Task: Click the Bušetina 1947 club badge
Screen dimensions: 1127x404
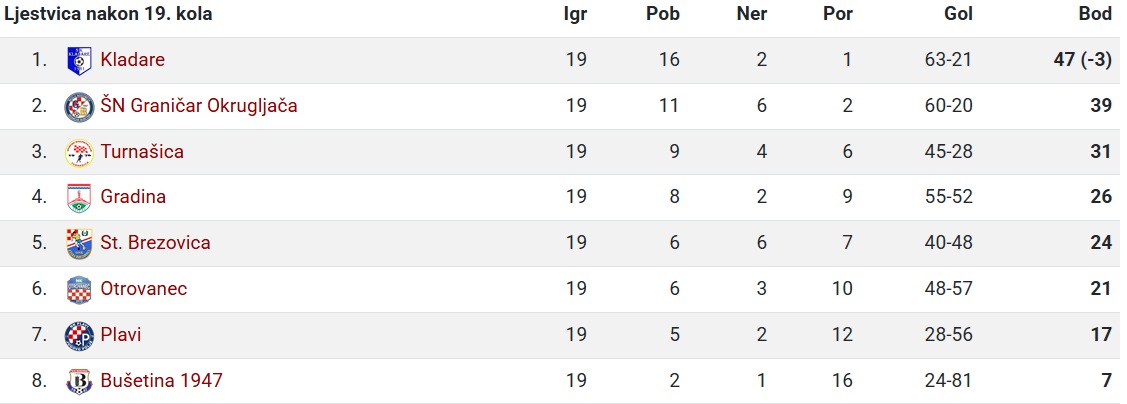Action: coord(79,381)
